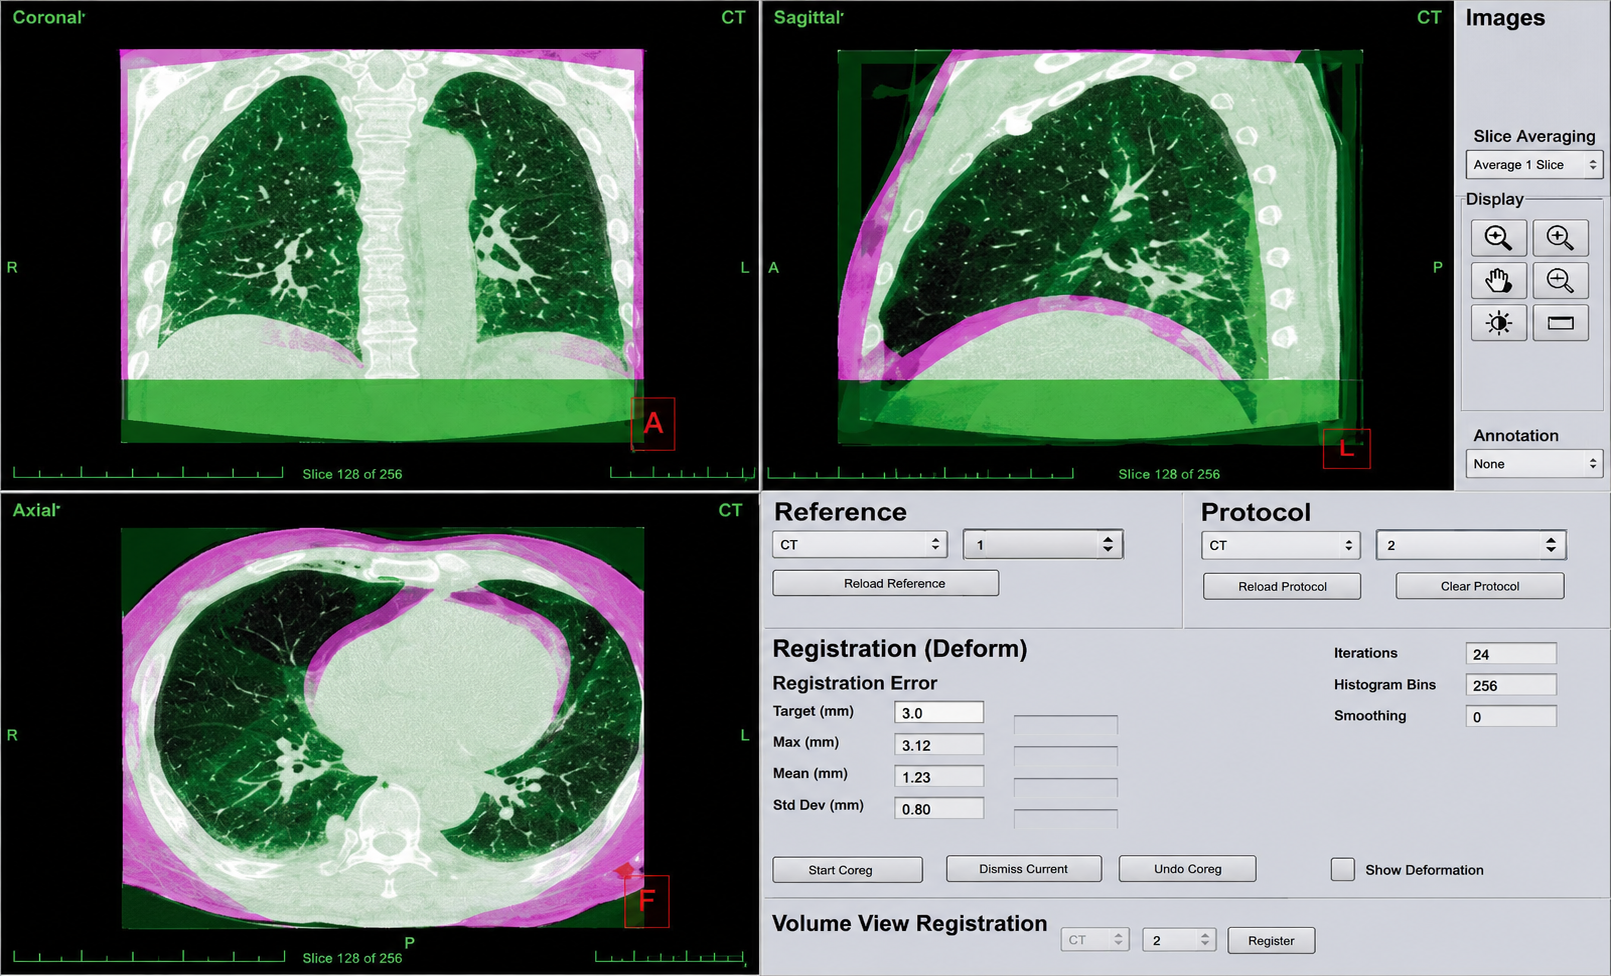Click the rectangle display tool icon
Viewport: 1611px width, 976px height.
click(x=1560, y=323)
